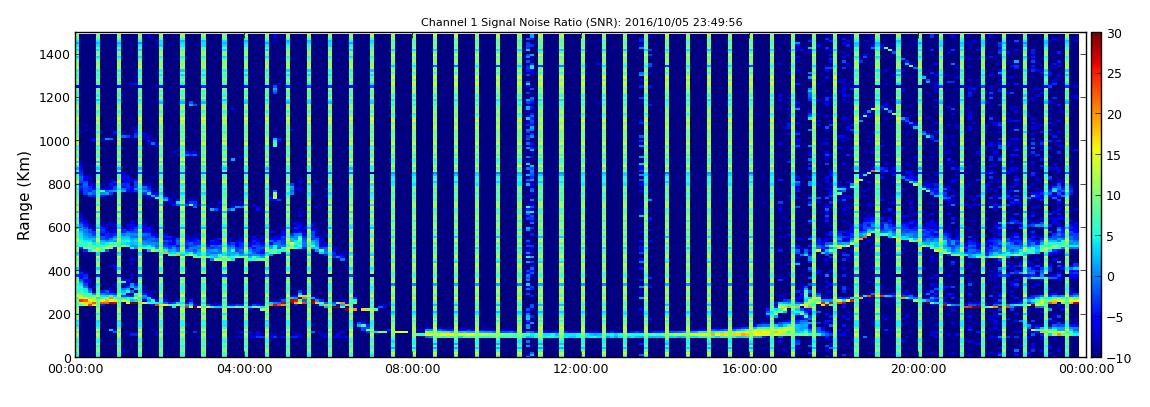This screenshot has width=1150, height=407.
Task: Click the colorbar 30 tick label
Action: point(1115,33)
